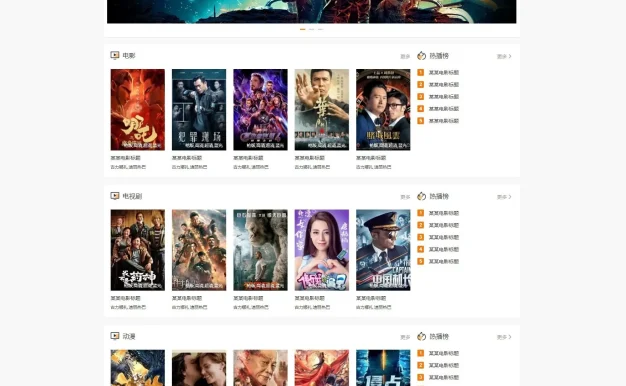Click rank badge 5 in 电视剧 热播榜
Image resolution: width=626 pixels, height=386 pixels.
(420, 261)
